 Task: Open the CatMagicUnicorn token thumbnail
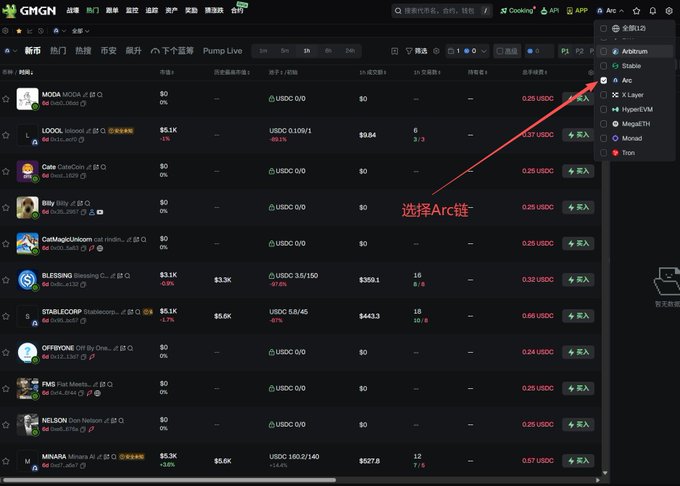[27, 244]
